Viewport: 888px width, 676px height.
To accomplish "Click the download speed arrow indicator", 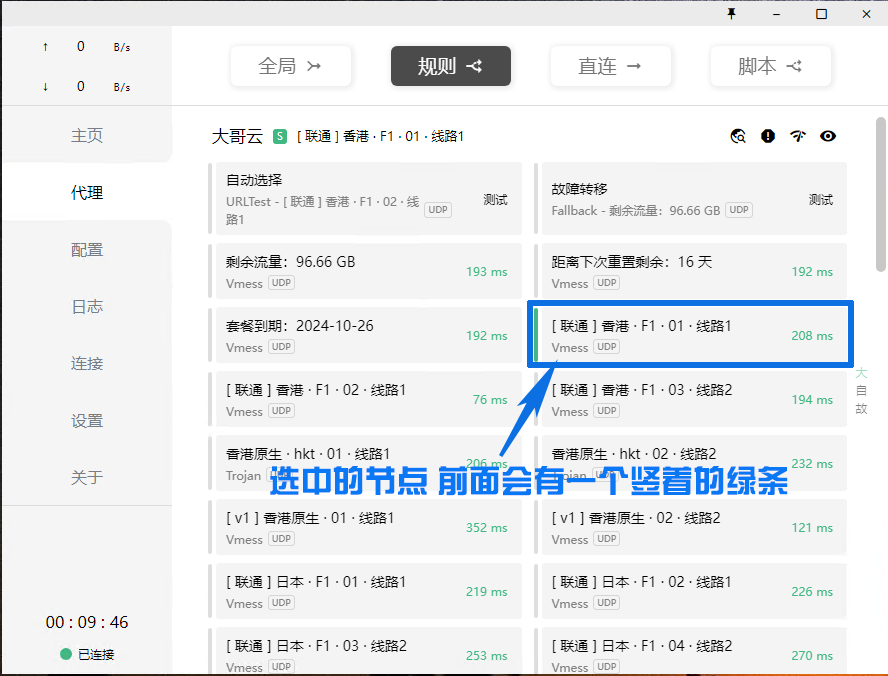I will coord(45,87).
